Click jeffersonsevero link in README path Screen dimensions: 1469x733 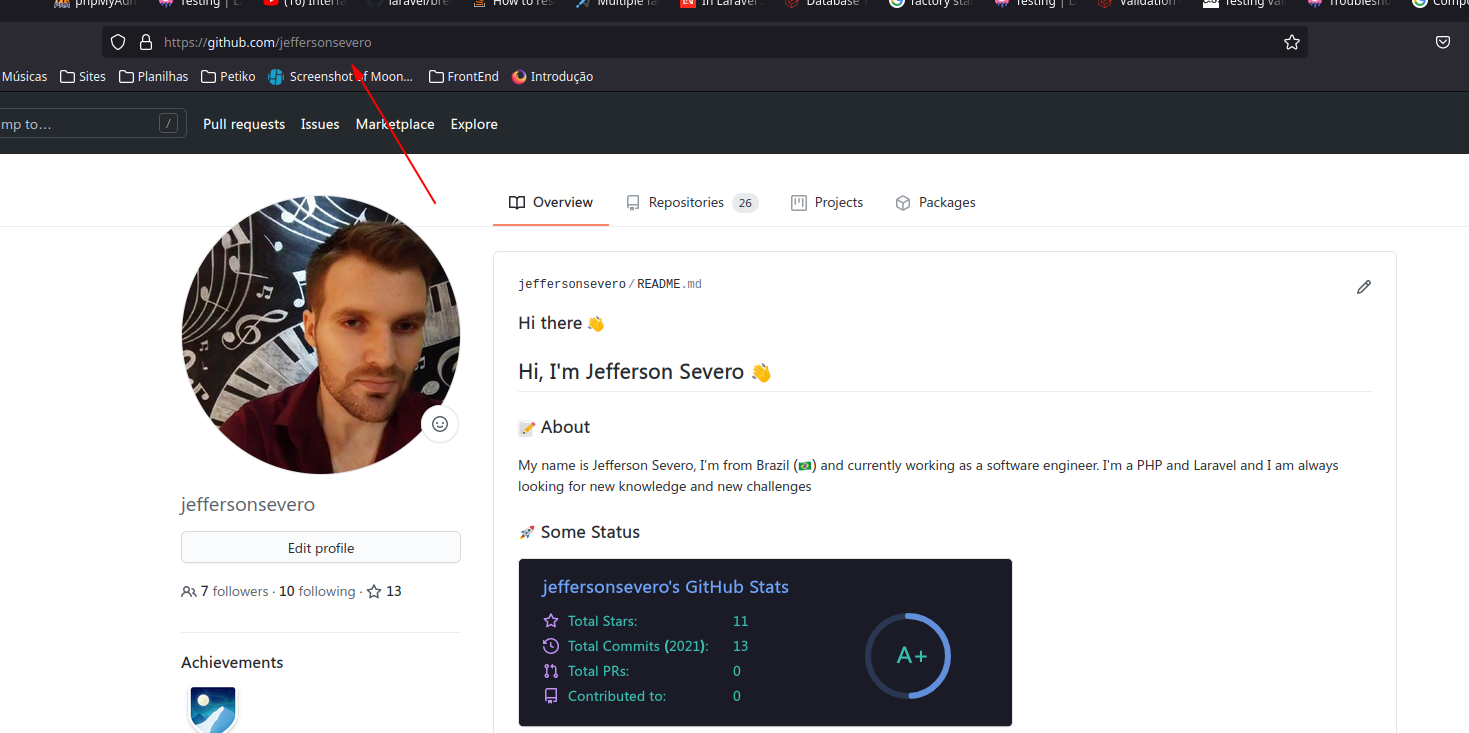[572, 284]
